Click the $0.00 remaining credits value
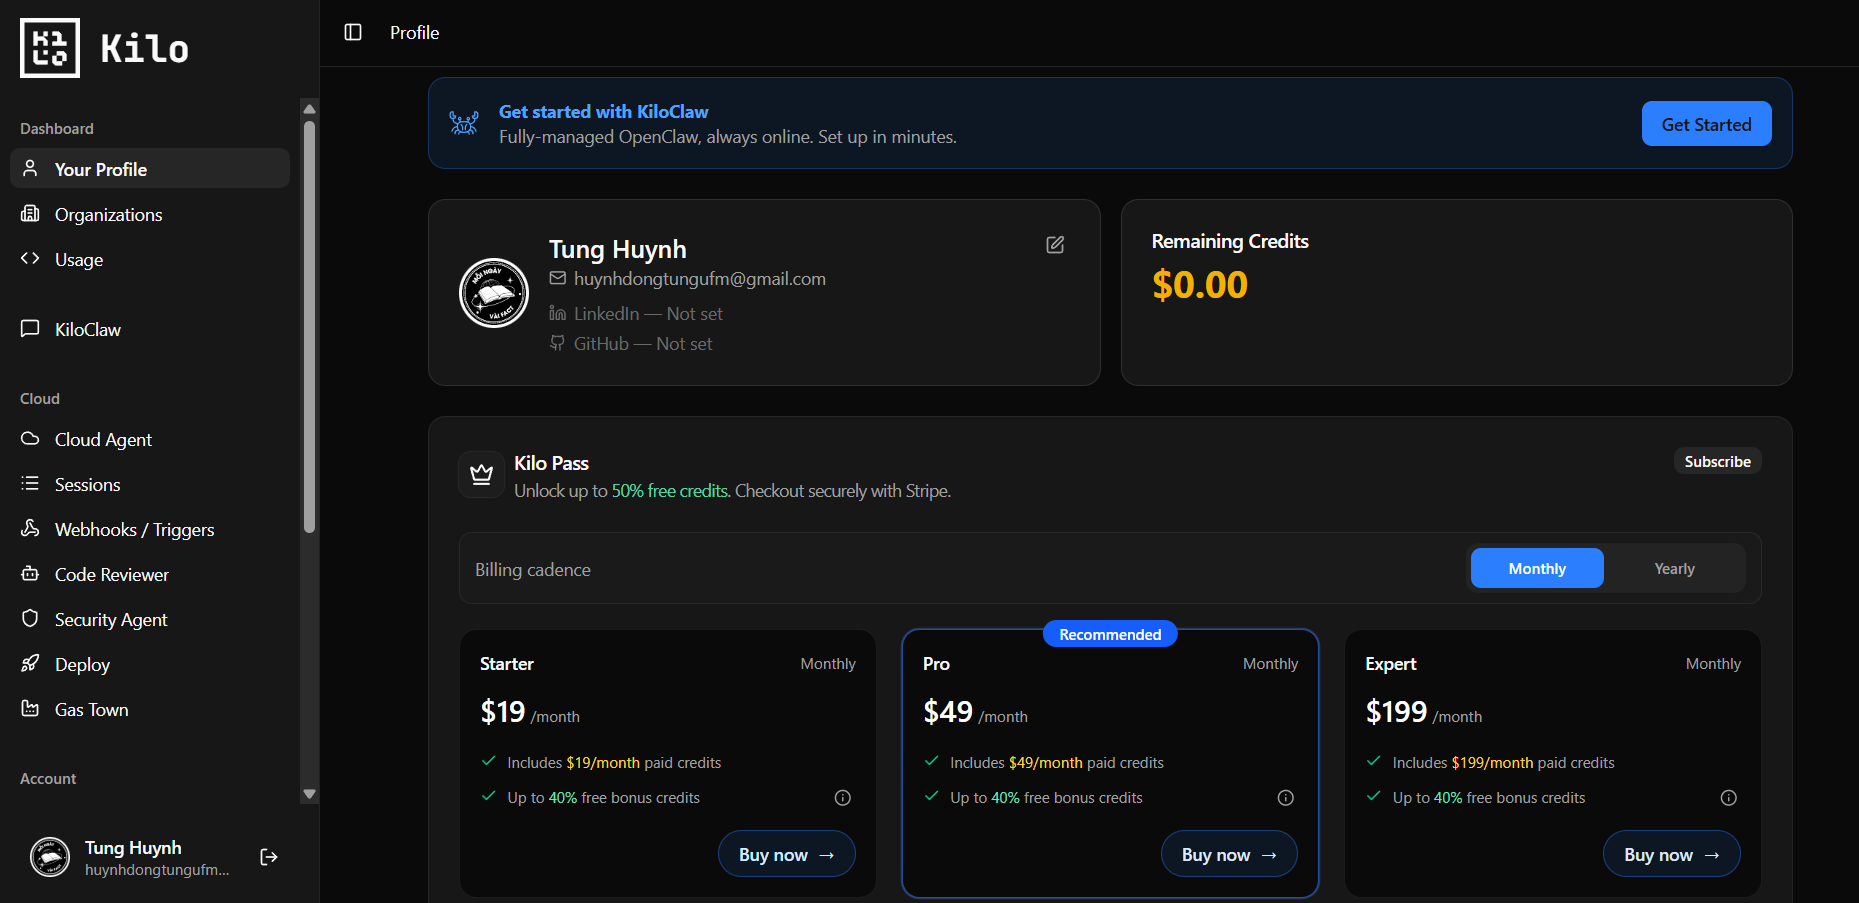This screenshot has width=1859, height=903. 1199,285
